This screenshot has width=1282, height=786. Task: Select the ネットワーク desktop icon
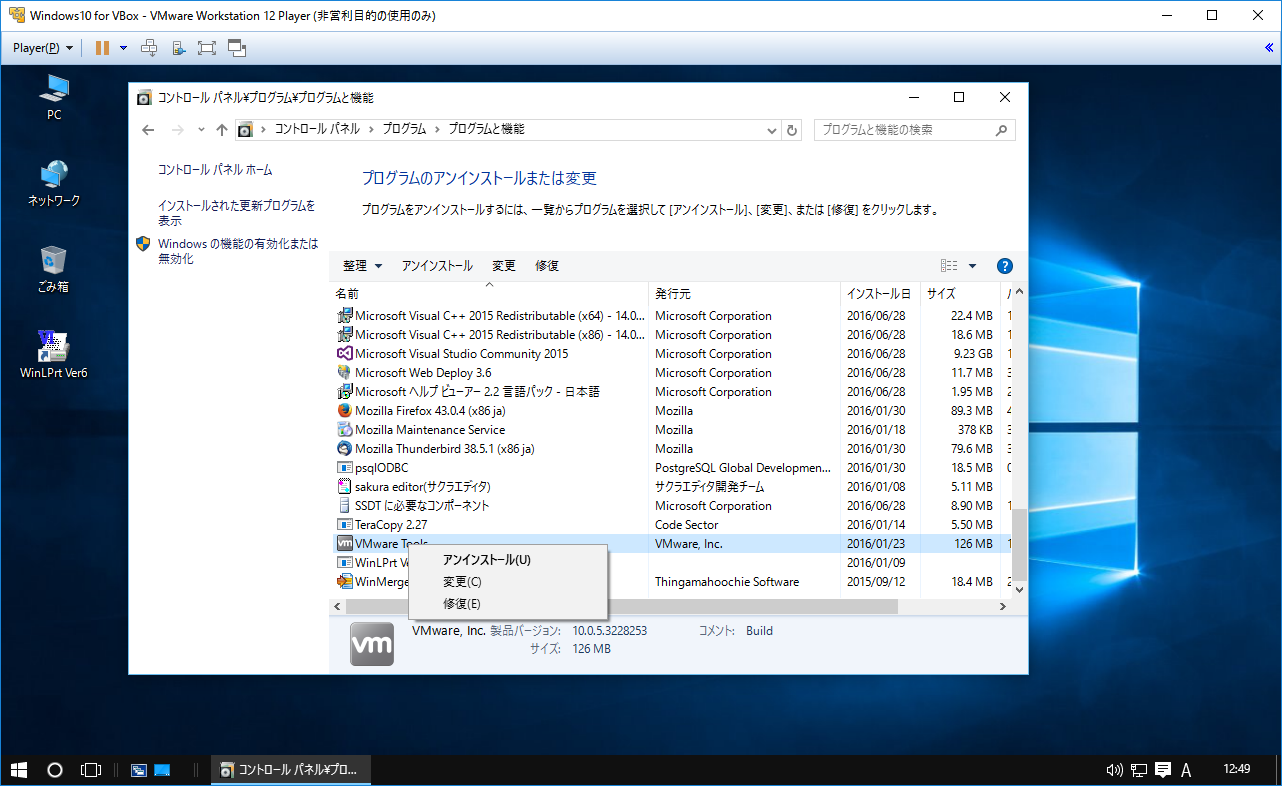tap(54, 183)
